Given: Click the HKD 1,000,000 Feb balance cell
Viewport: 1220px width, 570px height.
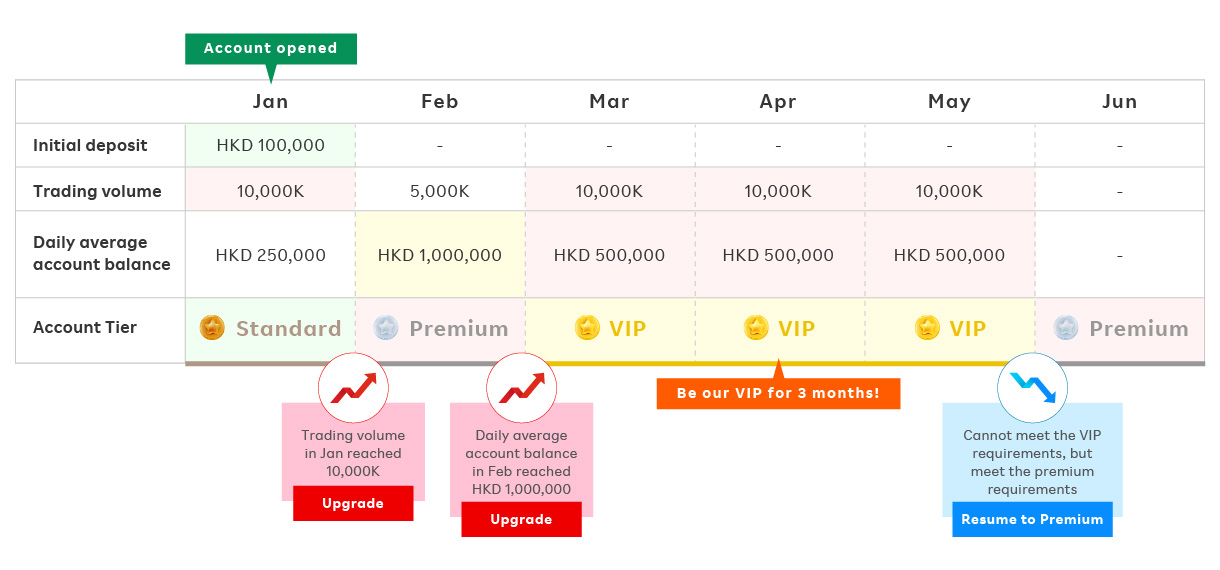Looking at the screenshot, I should pos(440,255).
